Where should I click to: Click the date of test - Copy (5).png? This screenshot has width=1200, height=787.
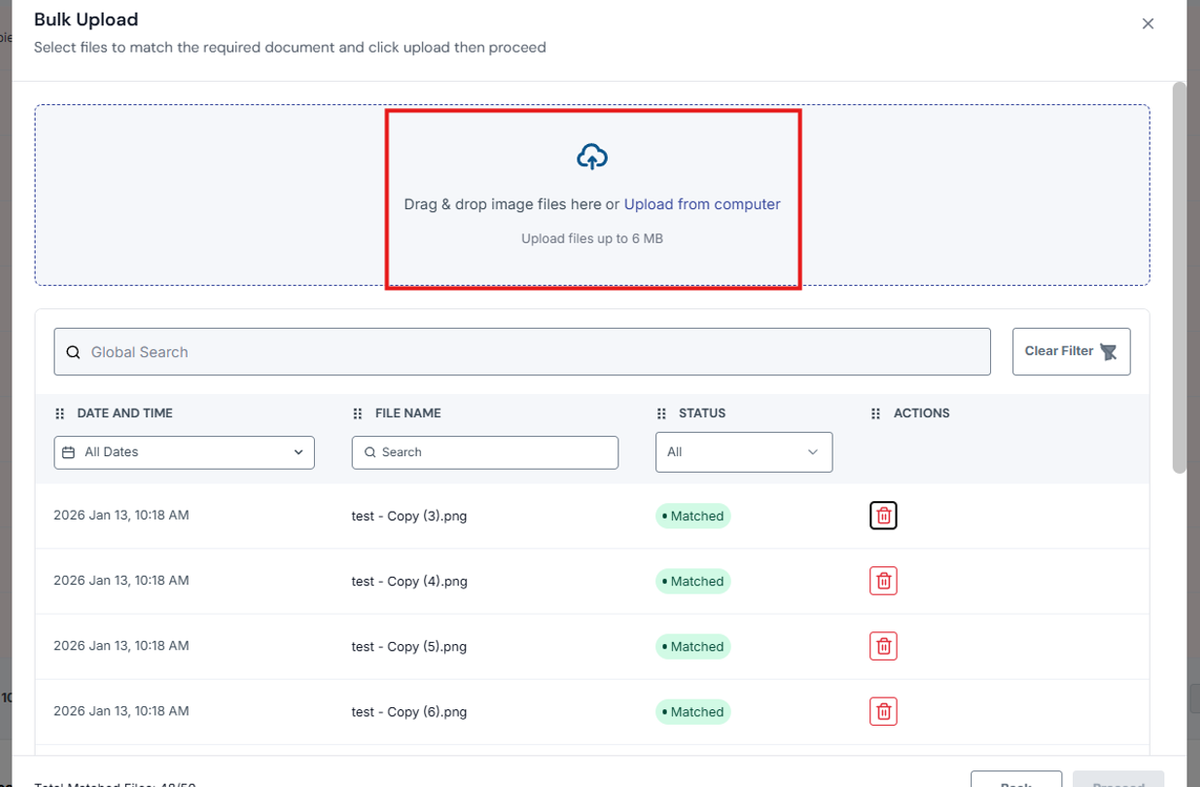121,645
